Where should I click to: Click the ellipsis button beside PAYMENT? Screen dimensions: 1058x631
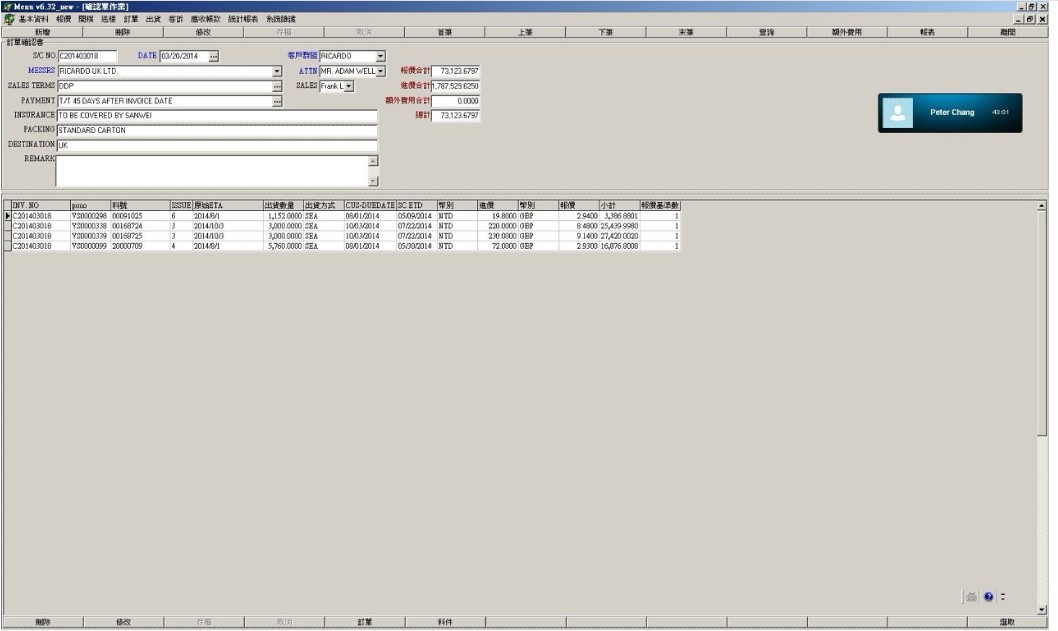[277, 101]
